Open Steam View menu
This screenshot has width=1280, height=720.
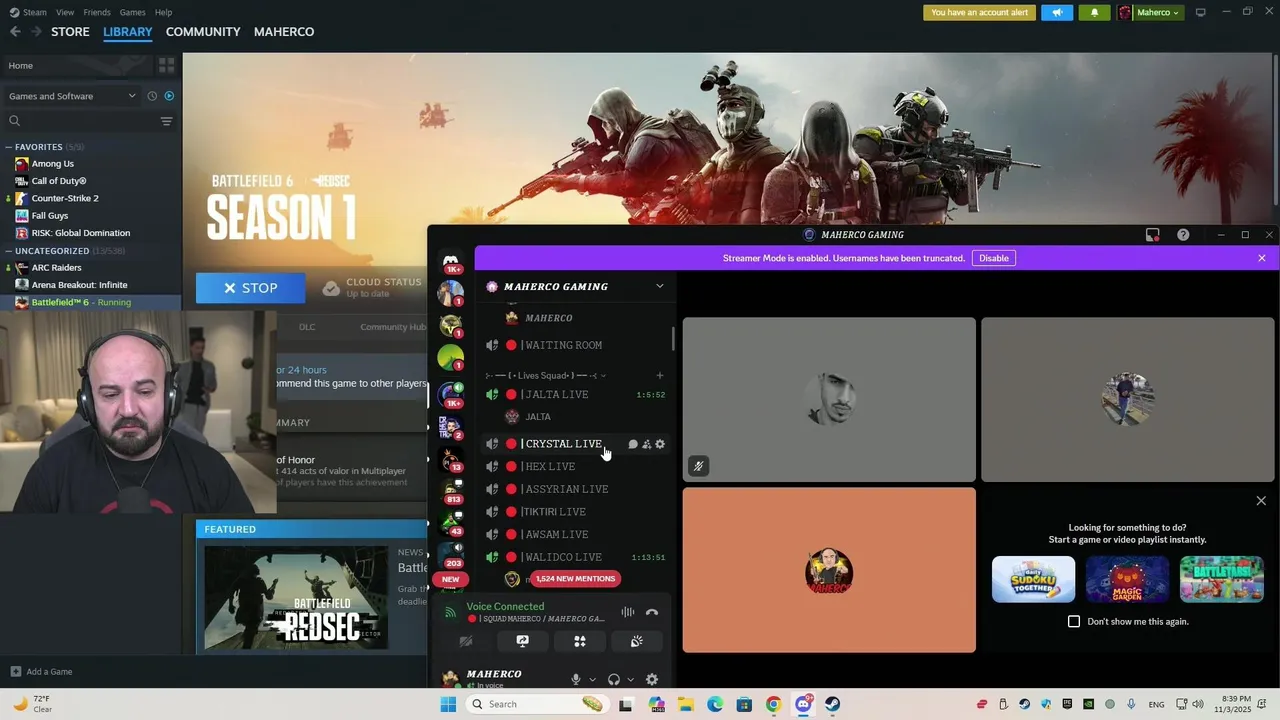pyautogui.click(x=65, y=12)
